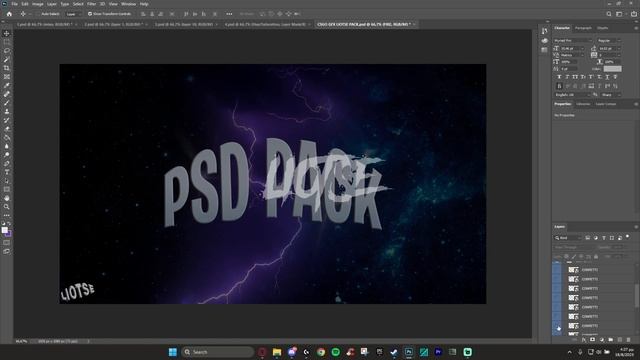Open File Explorer from the taskbar
The height and width of the screenshot is (360, 640).
pyautogui.click(x=277, y=352)
